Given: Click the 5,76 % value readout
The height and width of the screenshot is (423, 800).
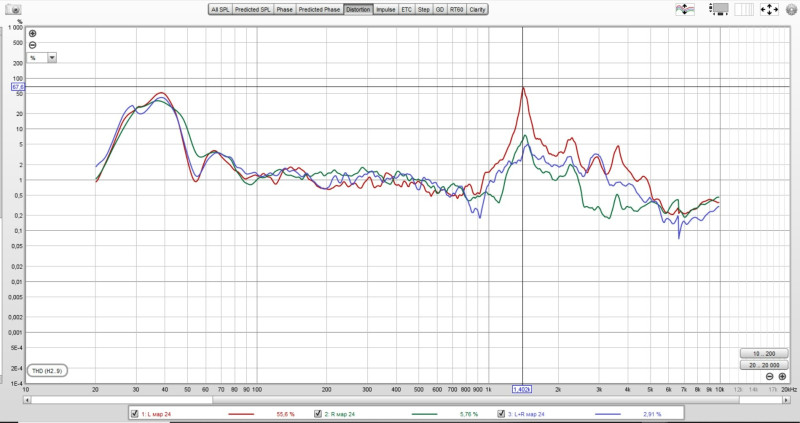Looking at the screenshot, I should tap(468, 414).
